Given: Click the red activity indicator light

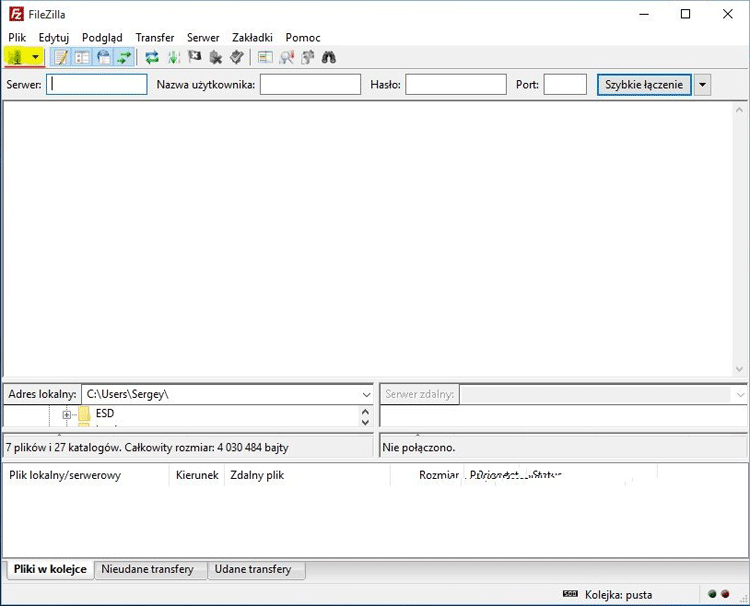Looking at the screenshot, I should click(x=725, y=594).
